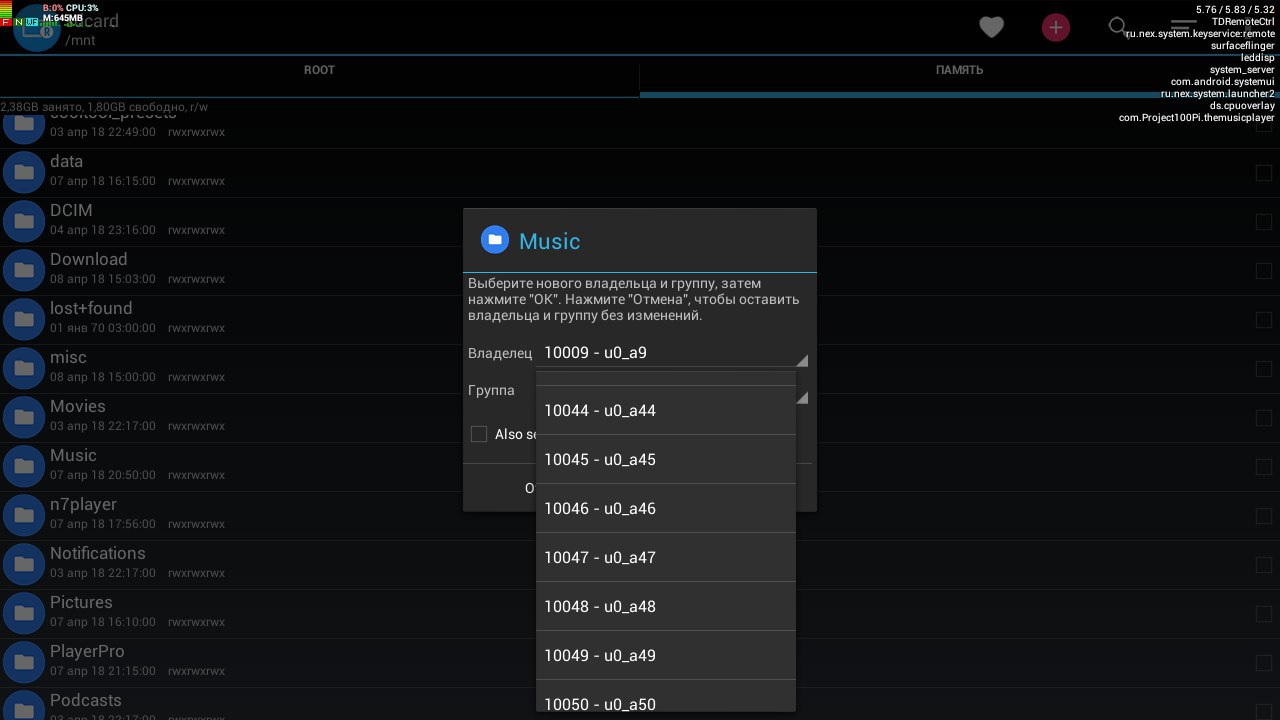
Task: Choose owner 10046 - u0_a46
Action: 666,508
